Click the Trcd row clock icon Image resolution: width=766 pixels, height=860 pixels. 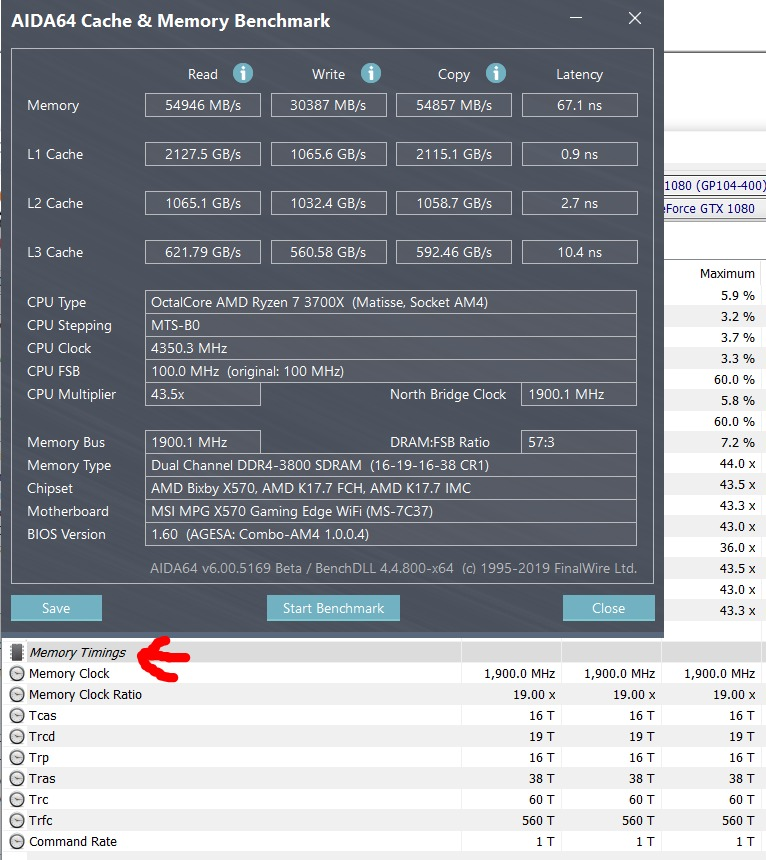(x=17, y=737)
